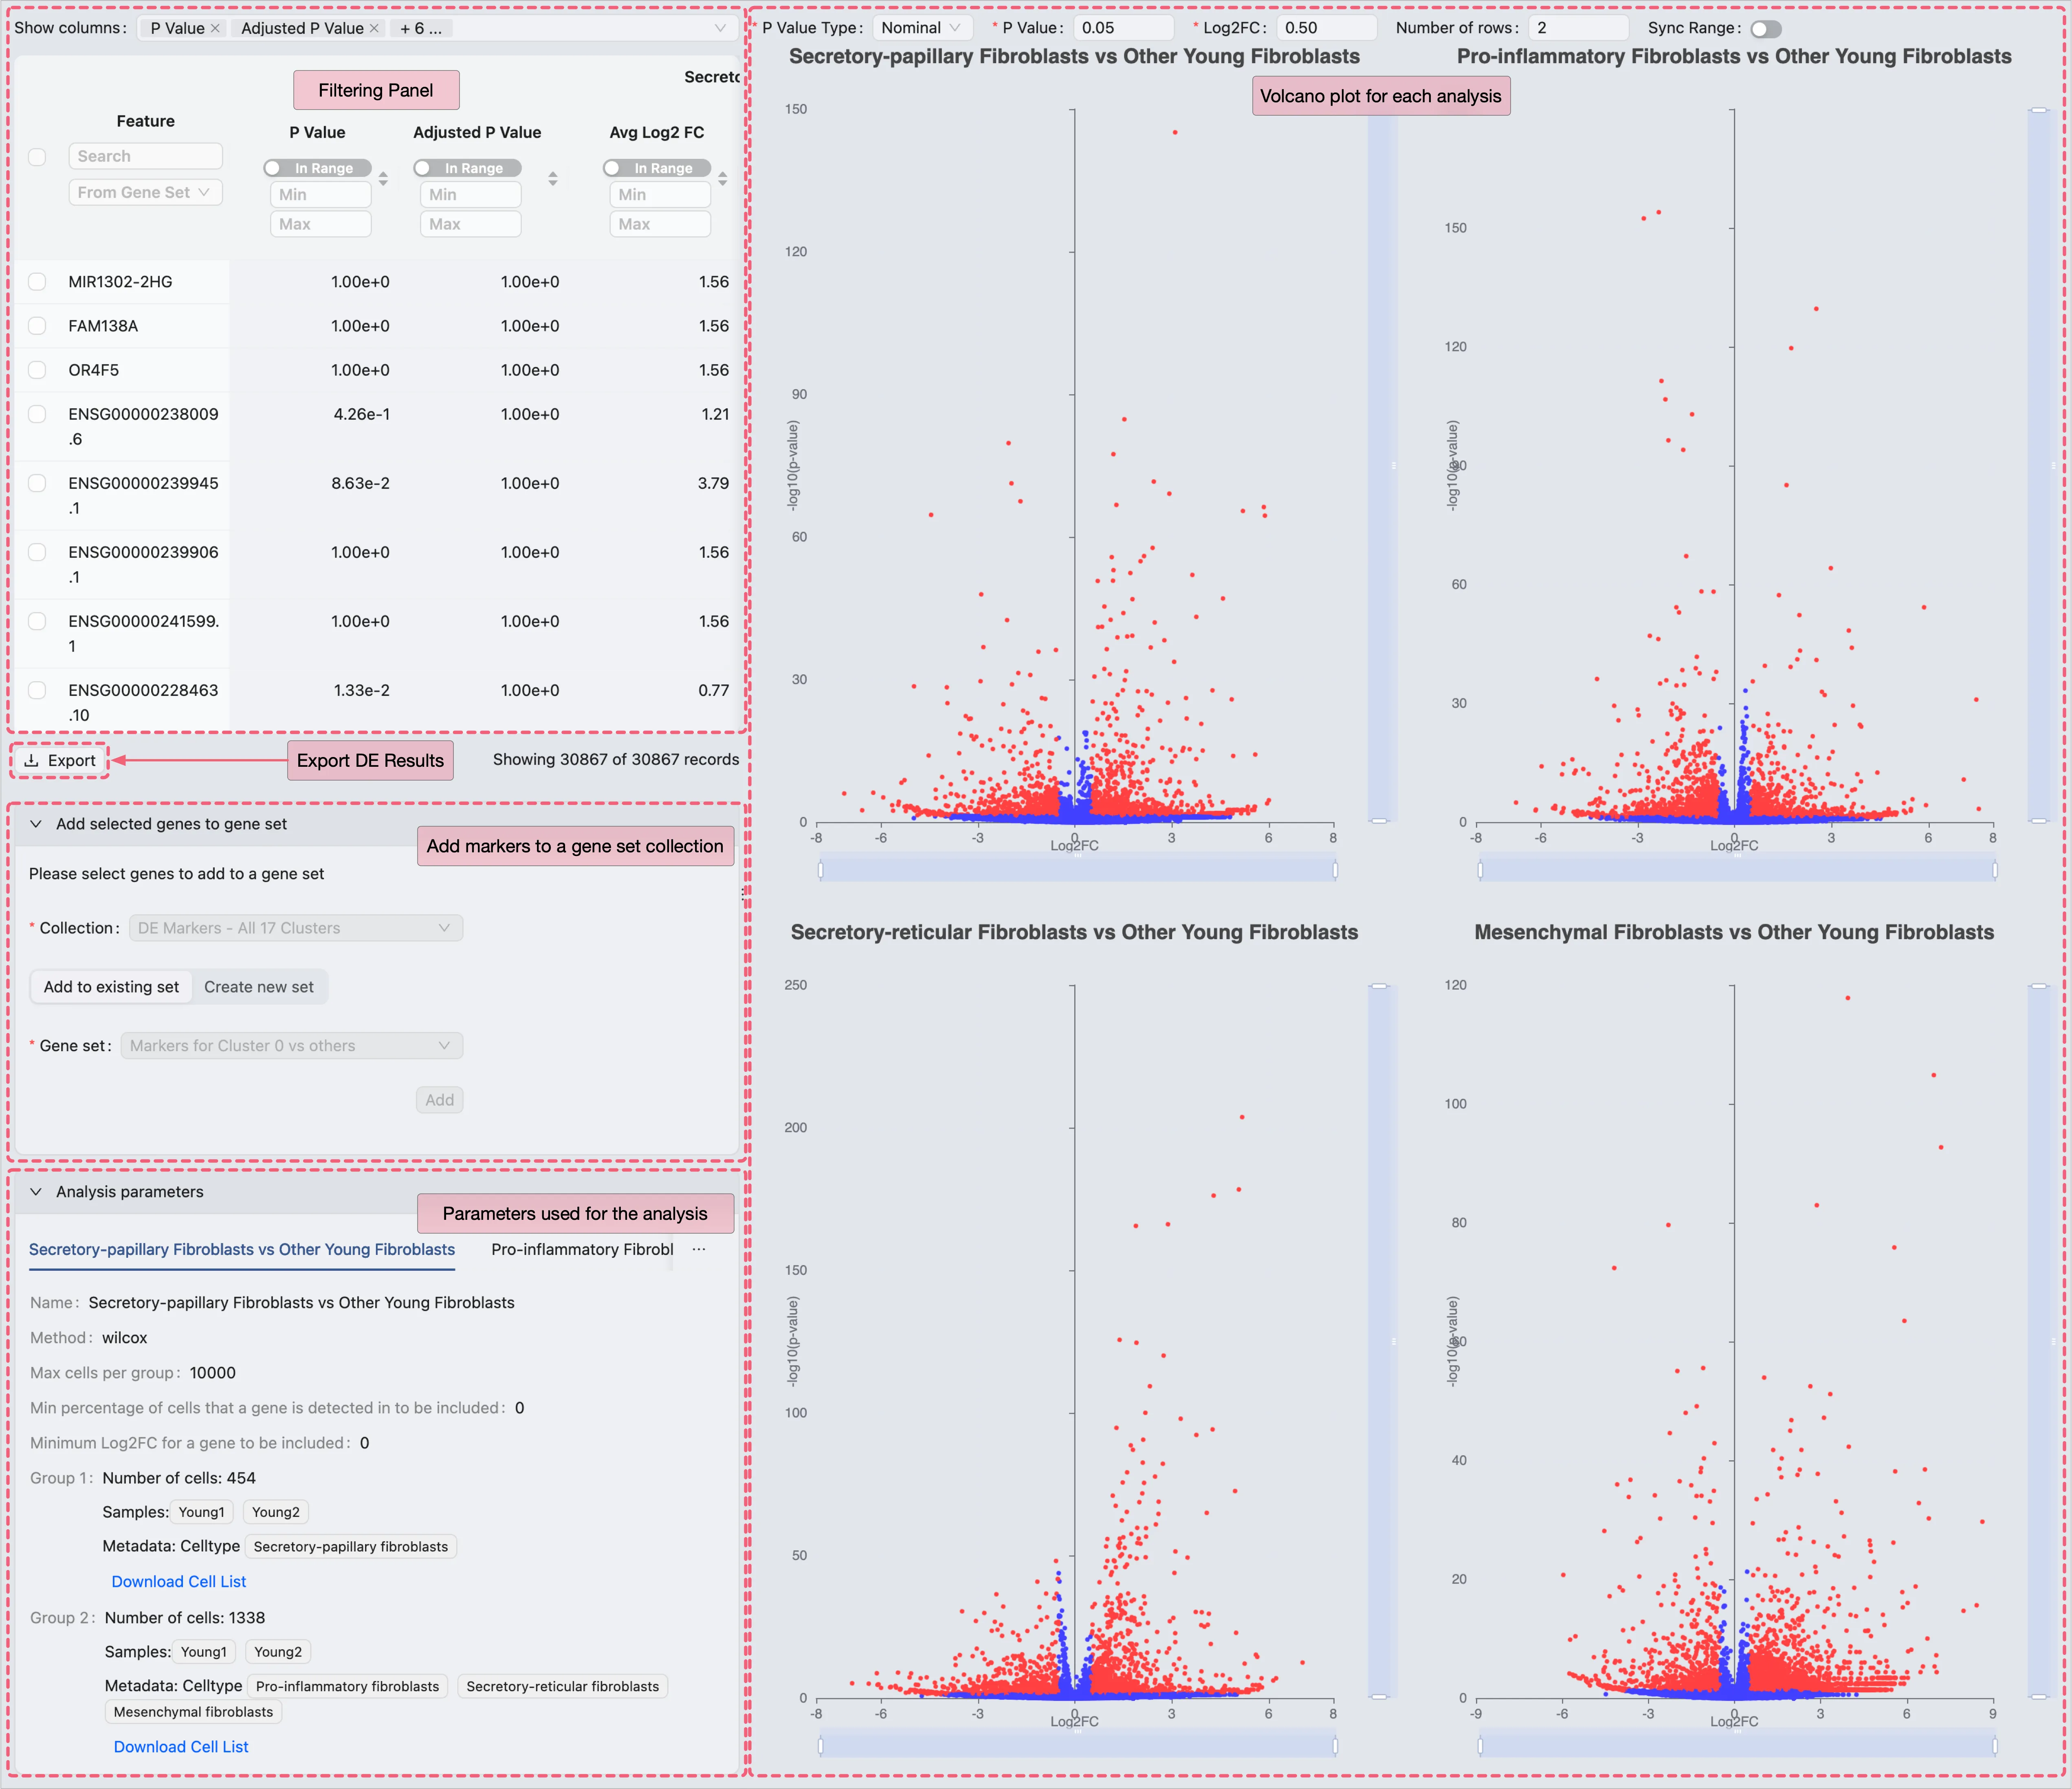Click the Log2FC range slider below Secretory-papillary plot
This screenshot has height=1789, width=2072.
[1077, 870]
